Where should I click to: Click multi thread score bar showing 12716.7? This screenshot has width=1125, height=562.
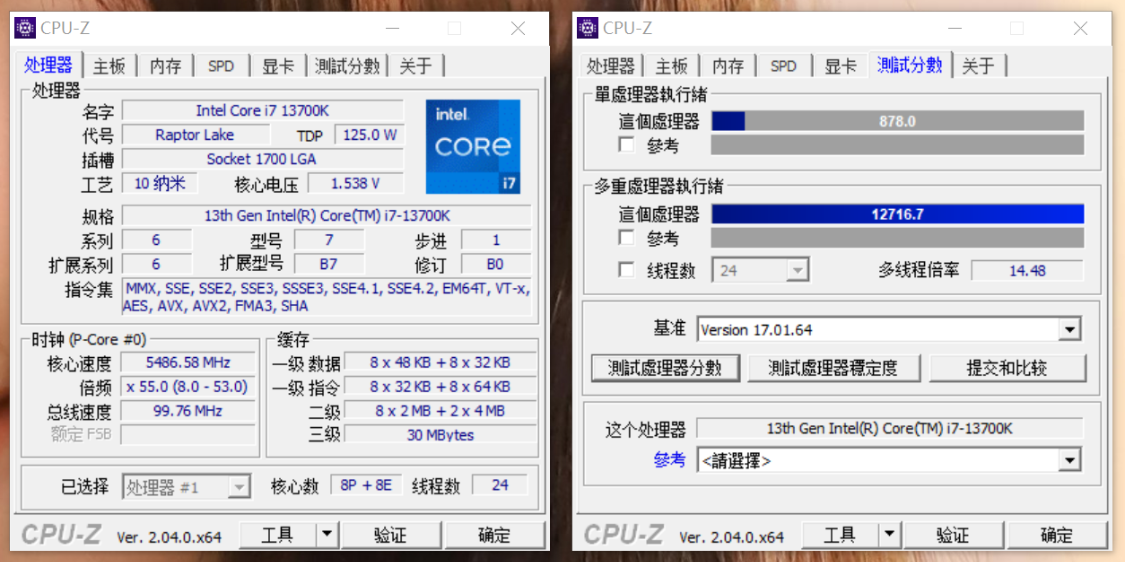[898, 214]
